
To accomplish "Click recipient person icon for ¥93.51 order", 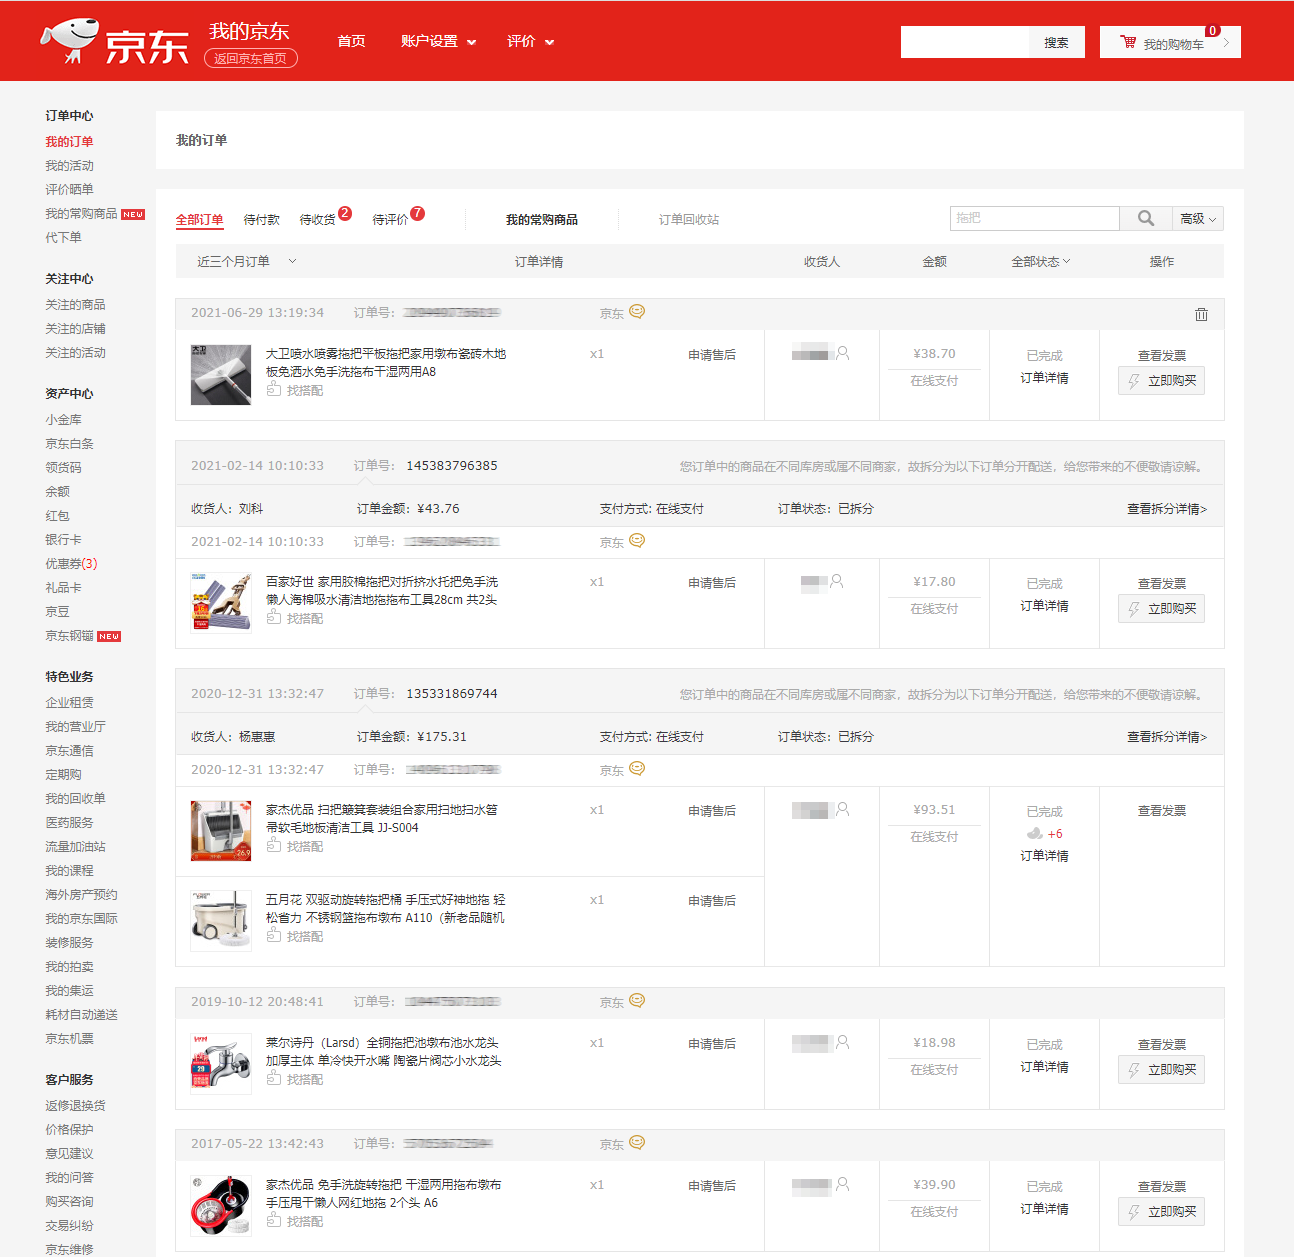I will (843, 809).
